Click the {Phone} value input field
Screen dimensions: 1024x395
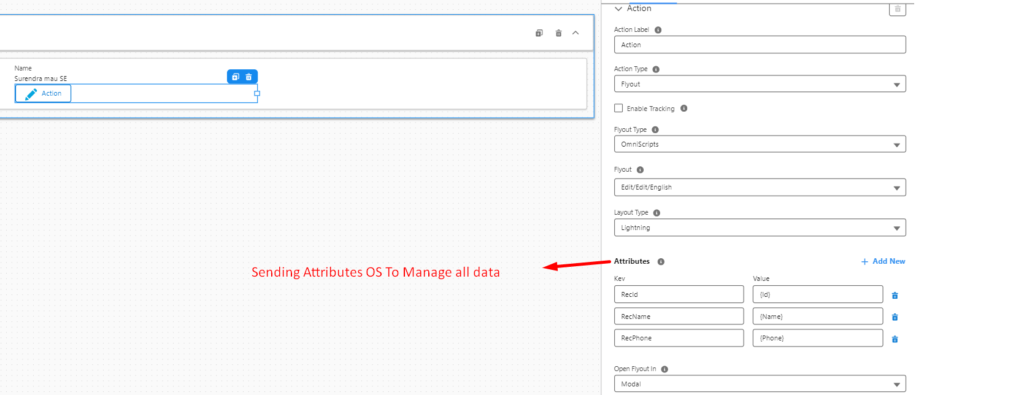tap(818, 338)
